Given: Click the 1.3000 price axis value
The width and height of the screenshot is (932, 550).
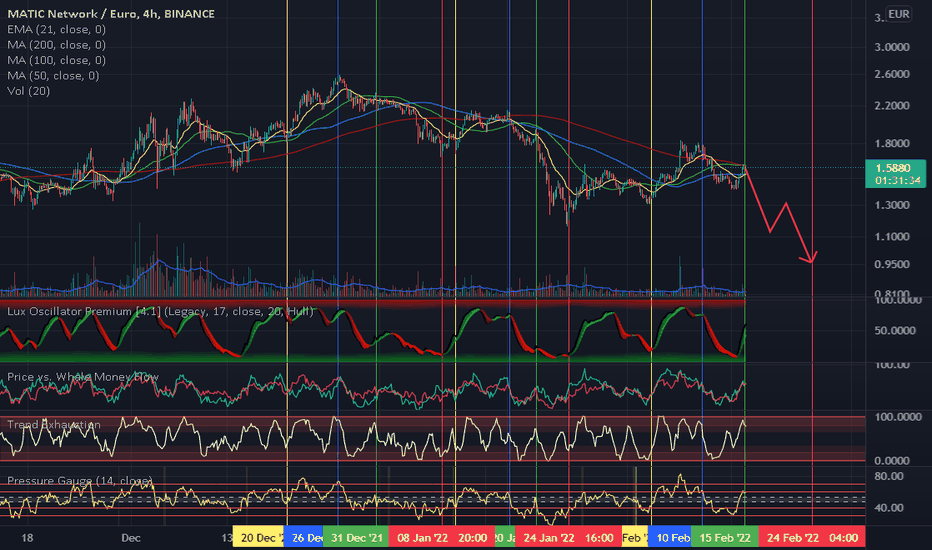Looking at the screenshot, I should (892, 205).
